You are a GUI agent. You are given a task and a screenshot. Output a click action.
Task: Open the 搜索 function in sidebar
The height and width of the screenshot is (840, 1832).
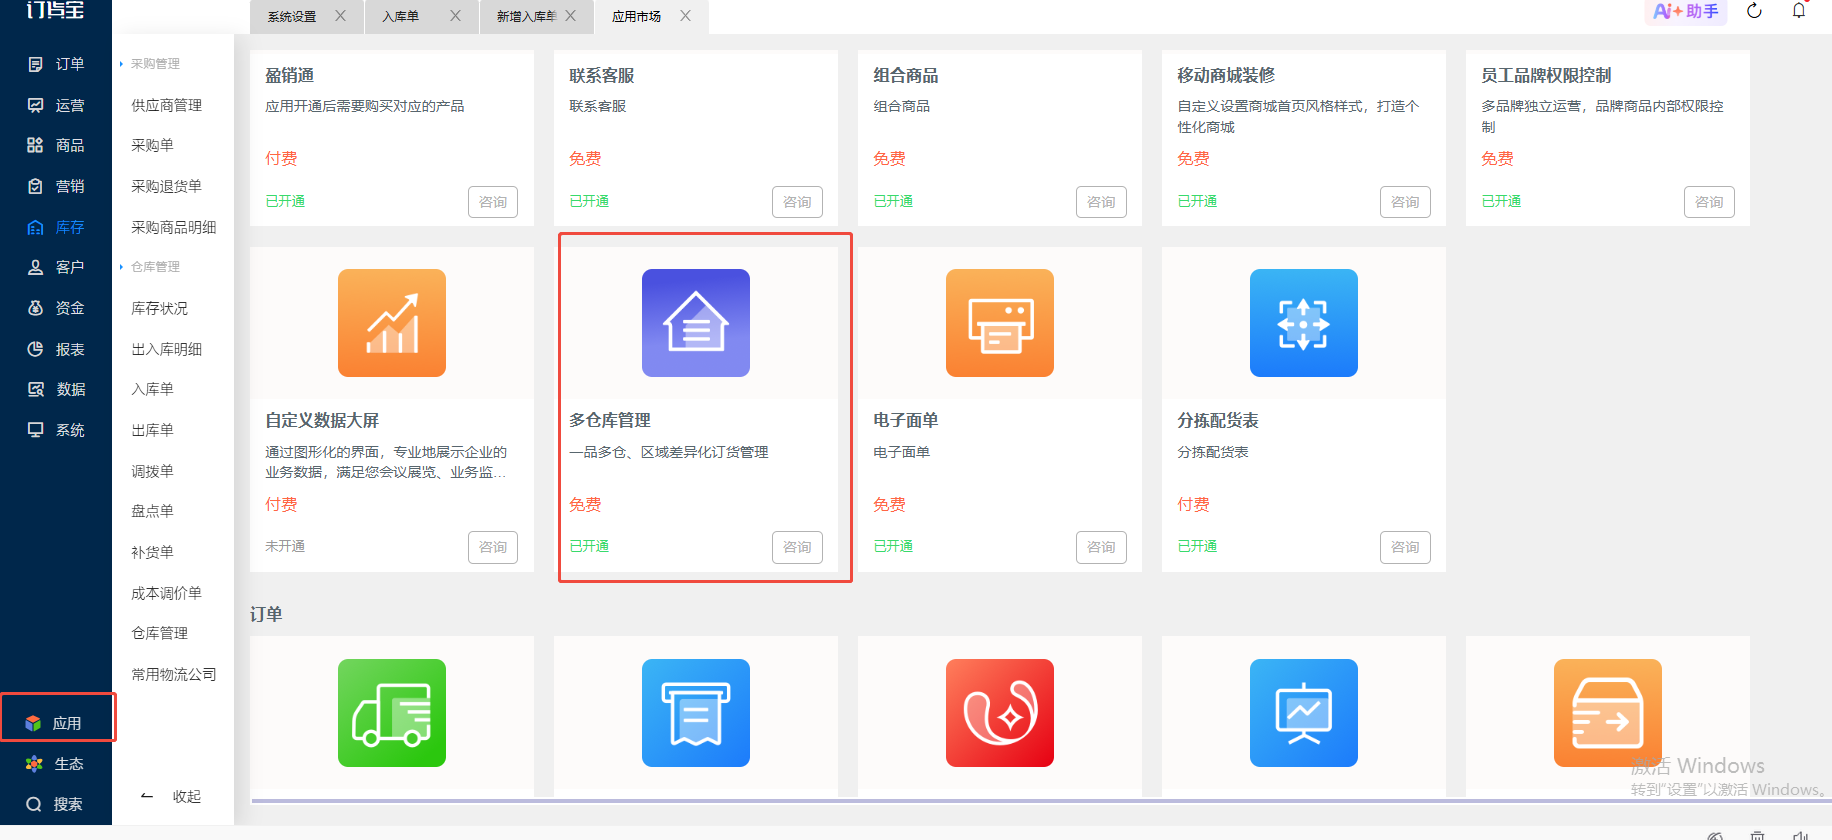[x=56, y=804]
